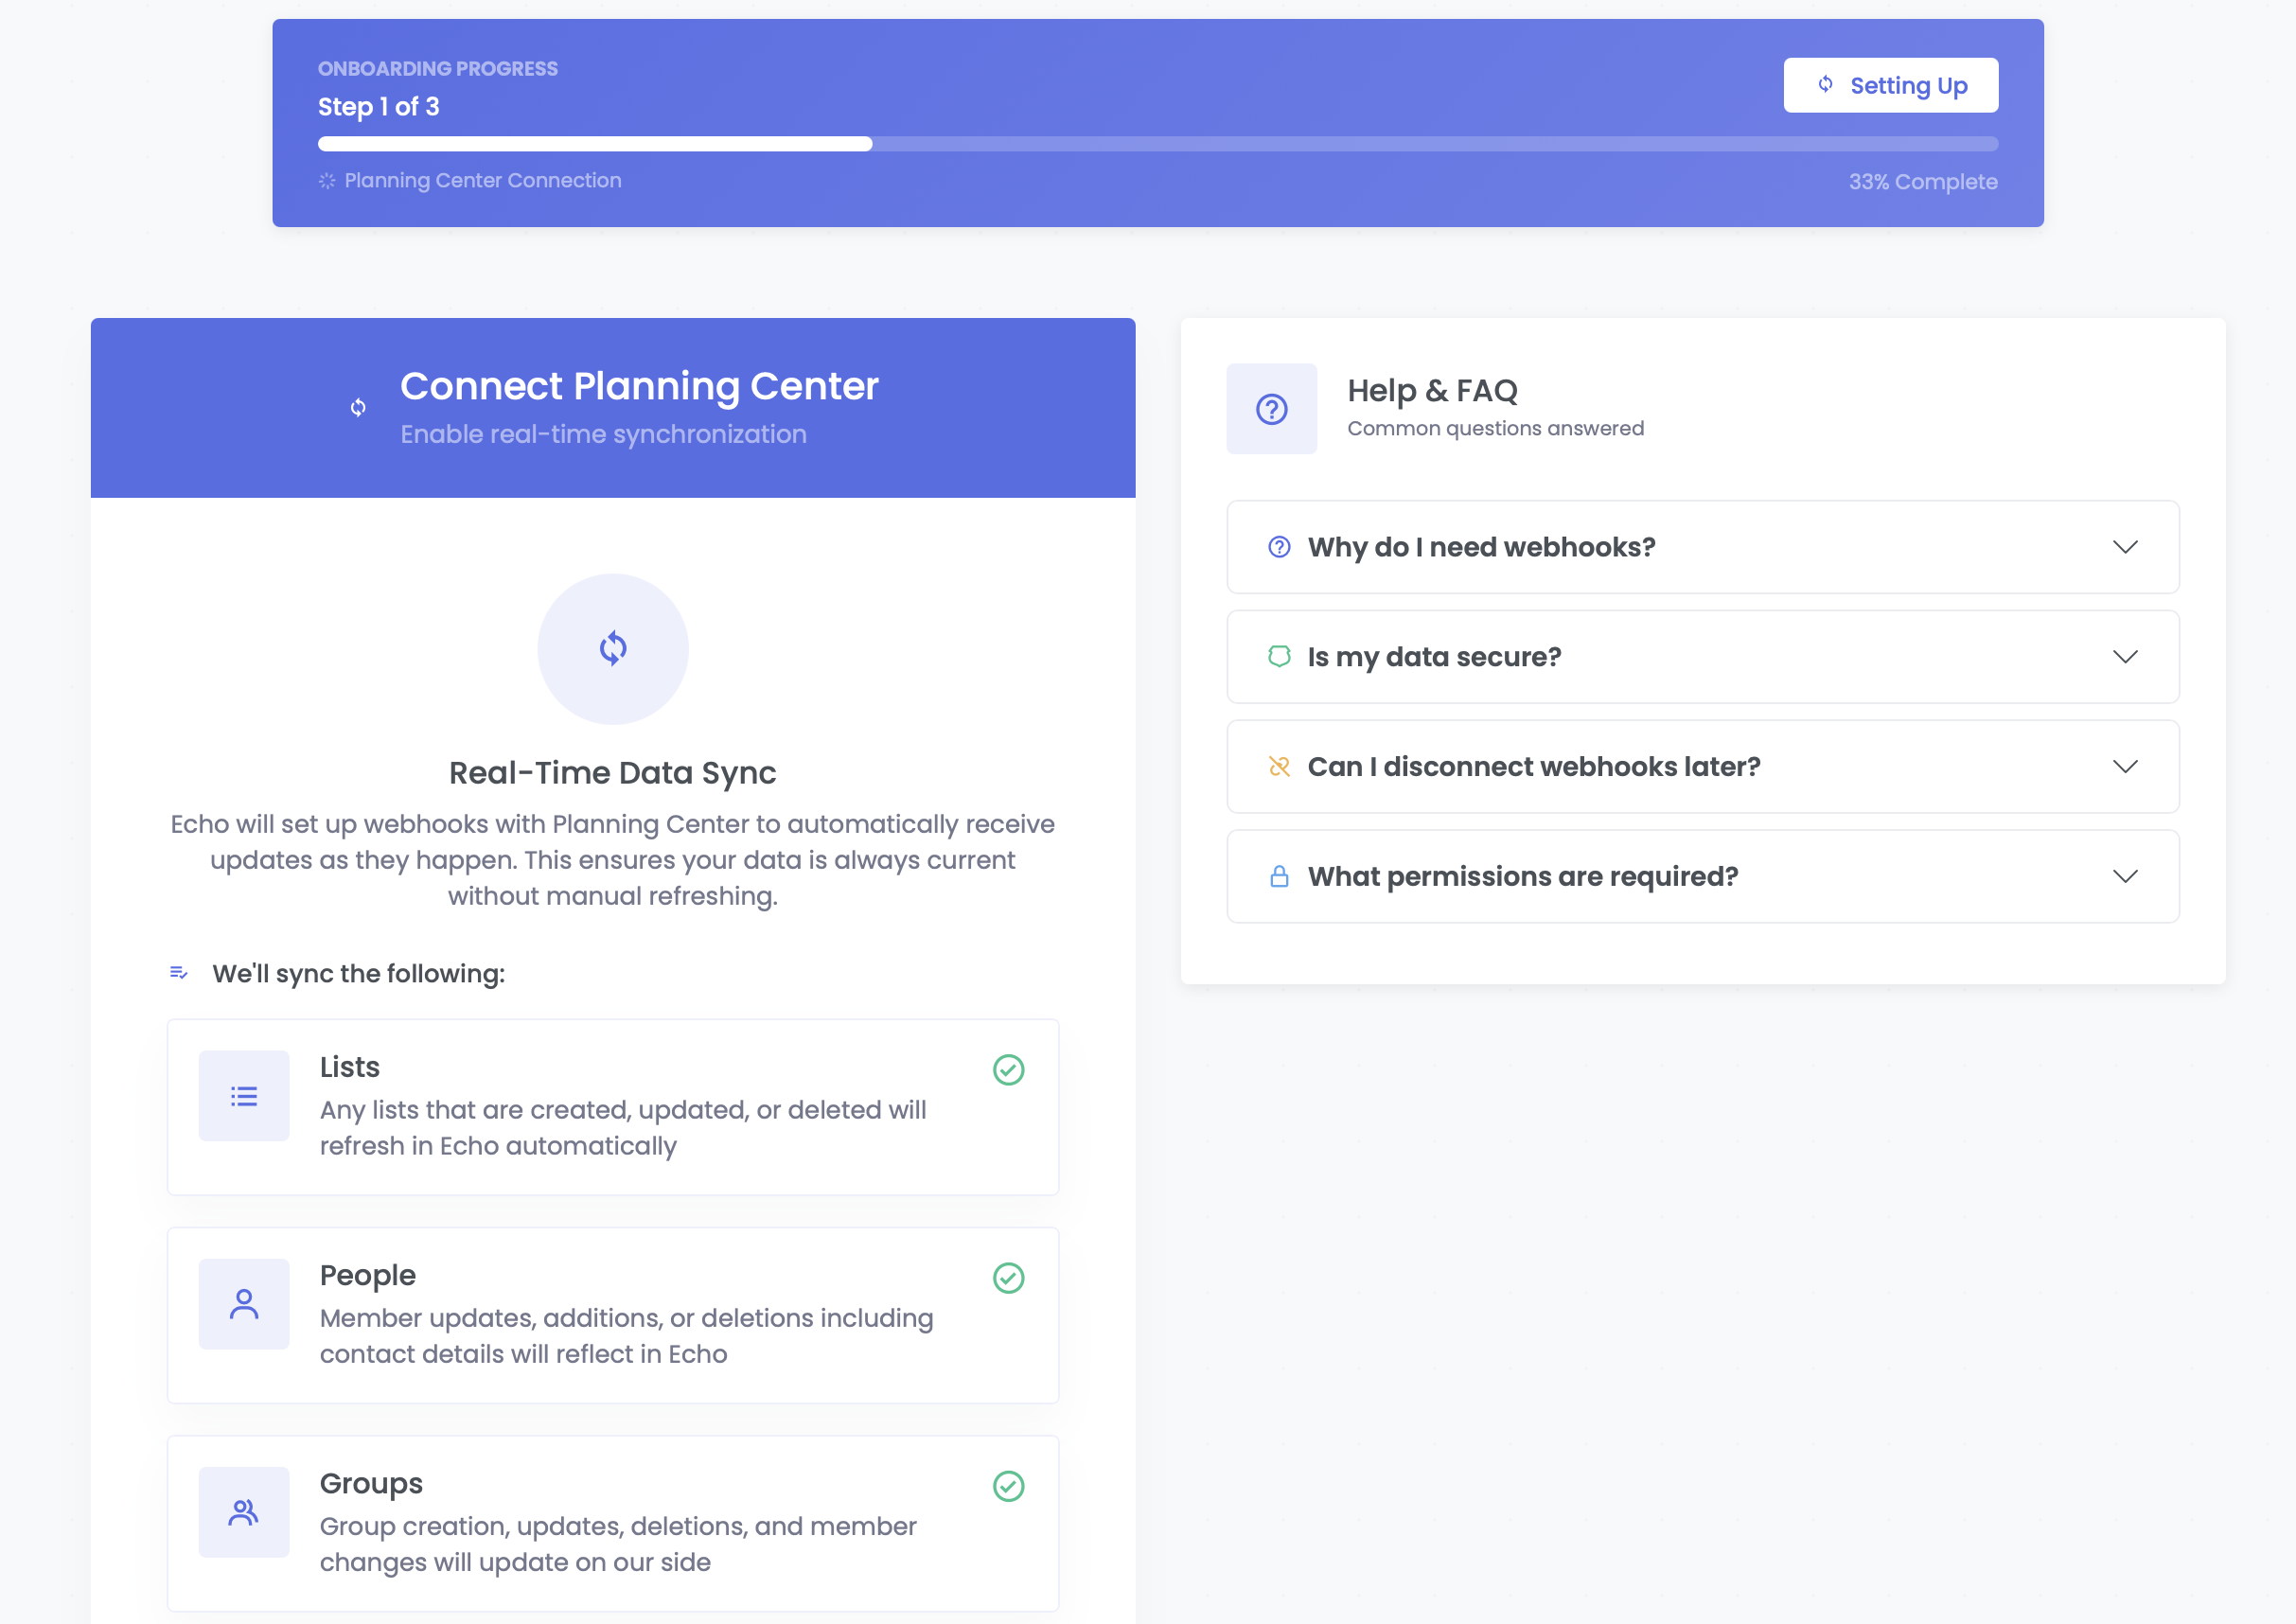Click the Lists item icon

tap(244, 1096)
